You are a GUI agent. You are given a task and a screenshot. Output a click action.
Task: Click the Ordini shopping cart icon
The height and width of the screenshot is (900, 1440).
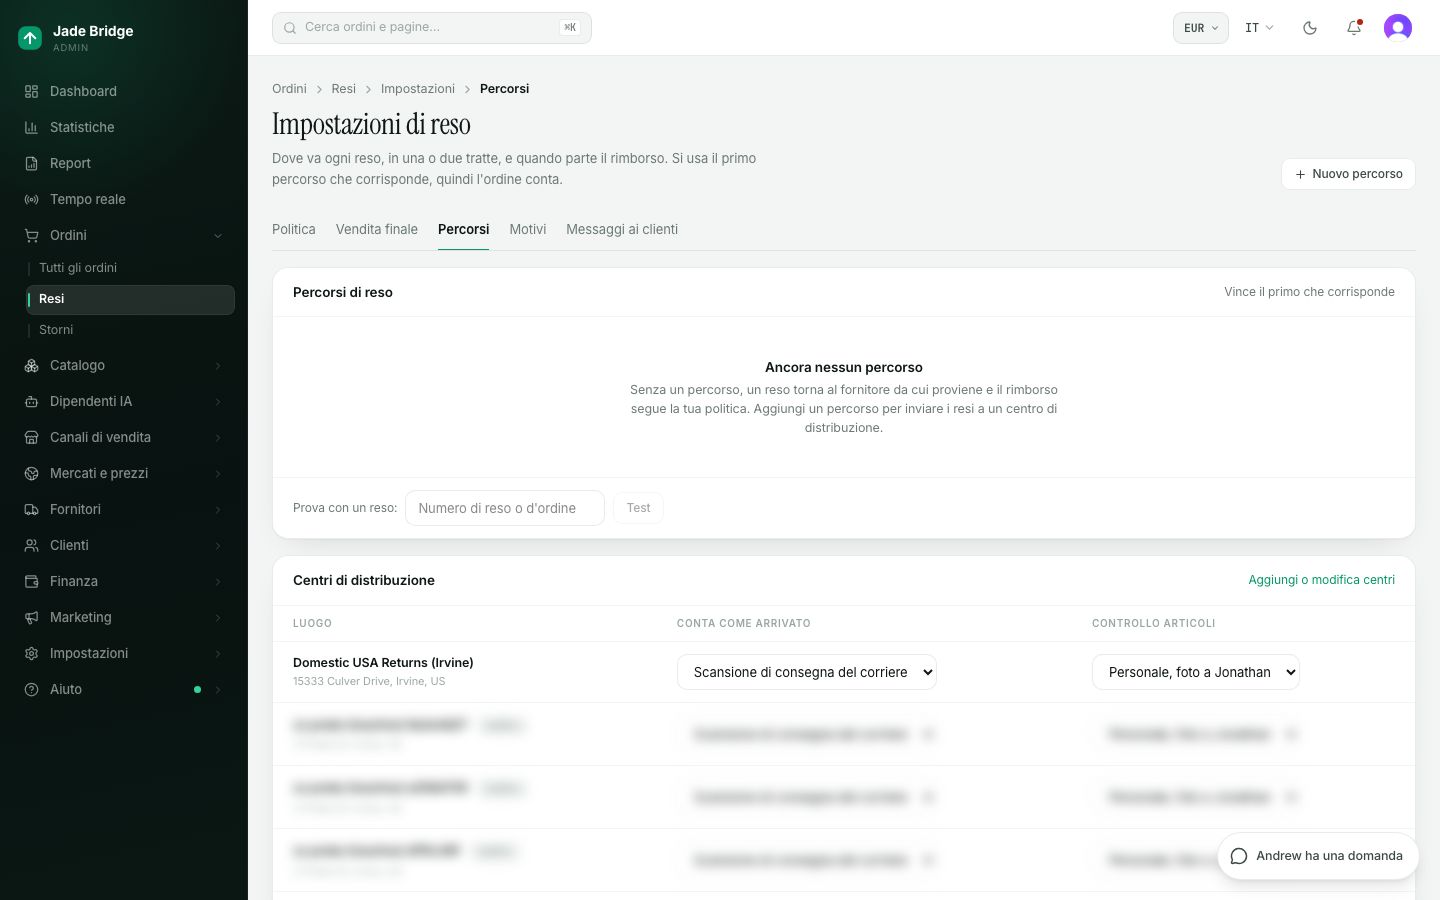[31, 235]
